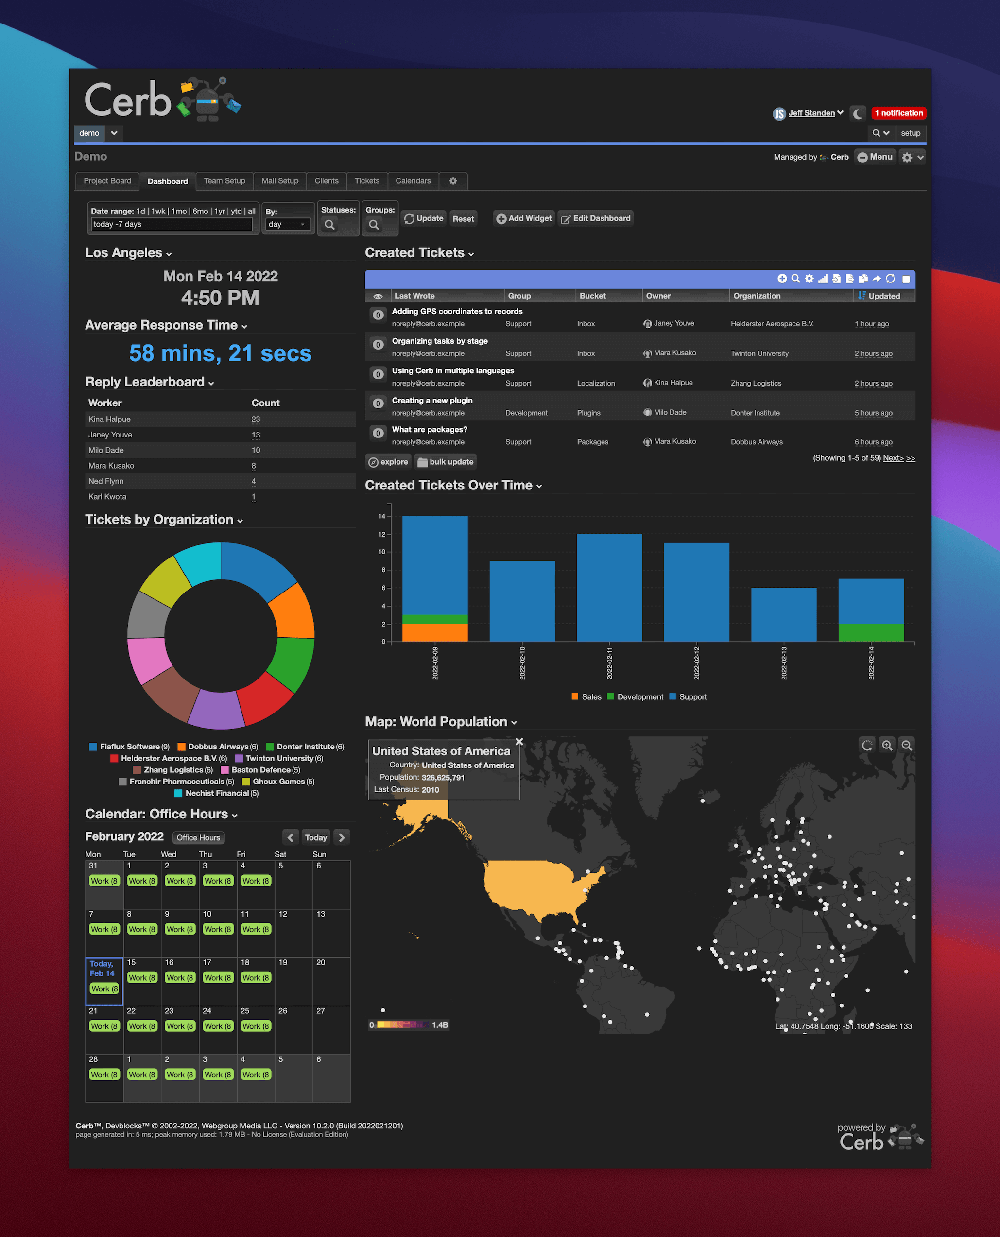
Task: Expand the Map: World Population widget menu
Action: 513,721
